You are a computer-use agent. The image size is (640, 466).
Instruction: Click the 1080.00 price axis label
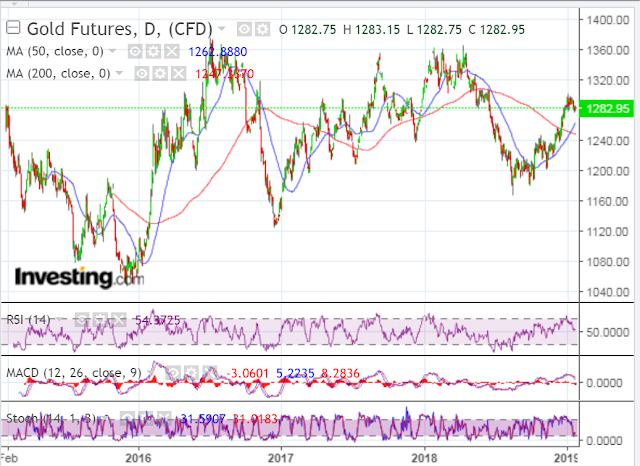[x=608, y=262]
